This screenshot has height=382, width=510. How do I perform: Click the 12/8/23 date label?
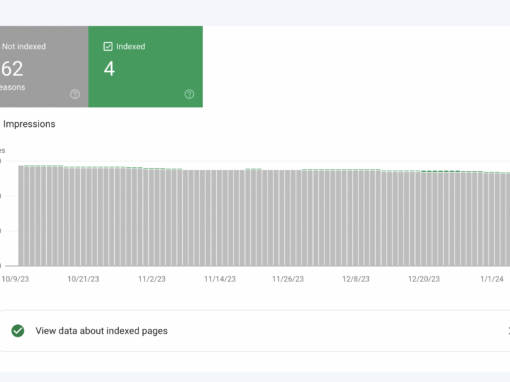pyautogui.click(x=356, y=279)
